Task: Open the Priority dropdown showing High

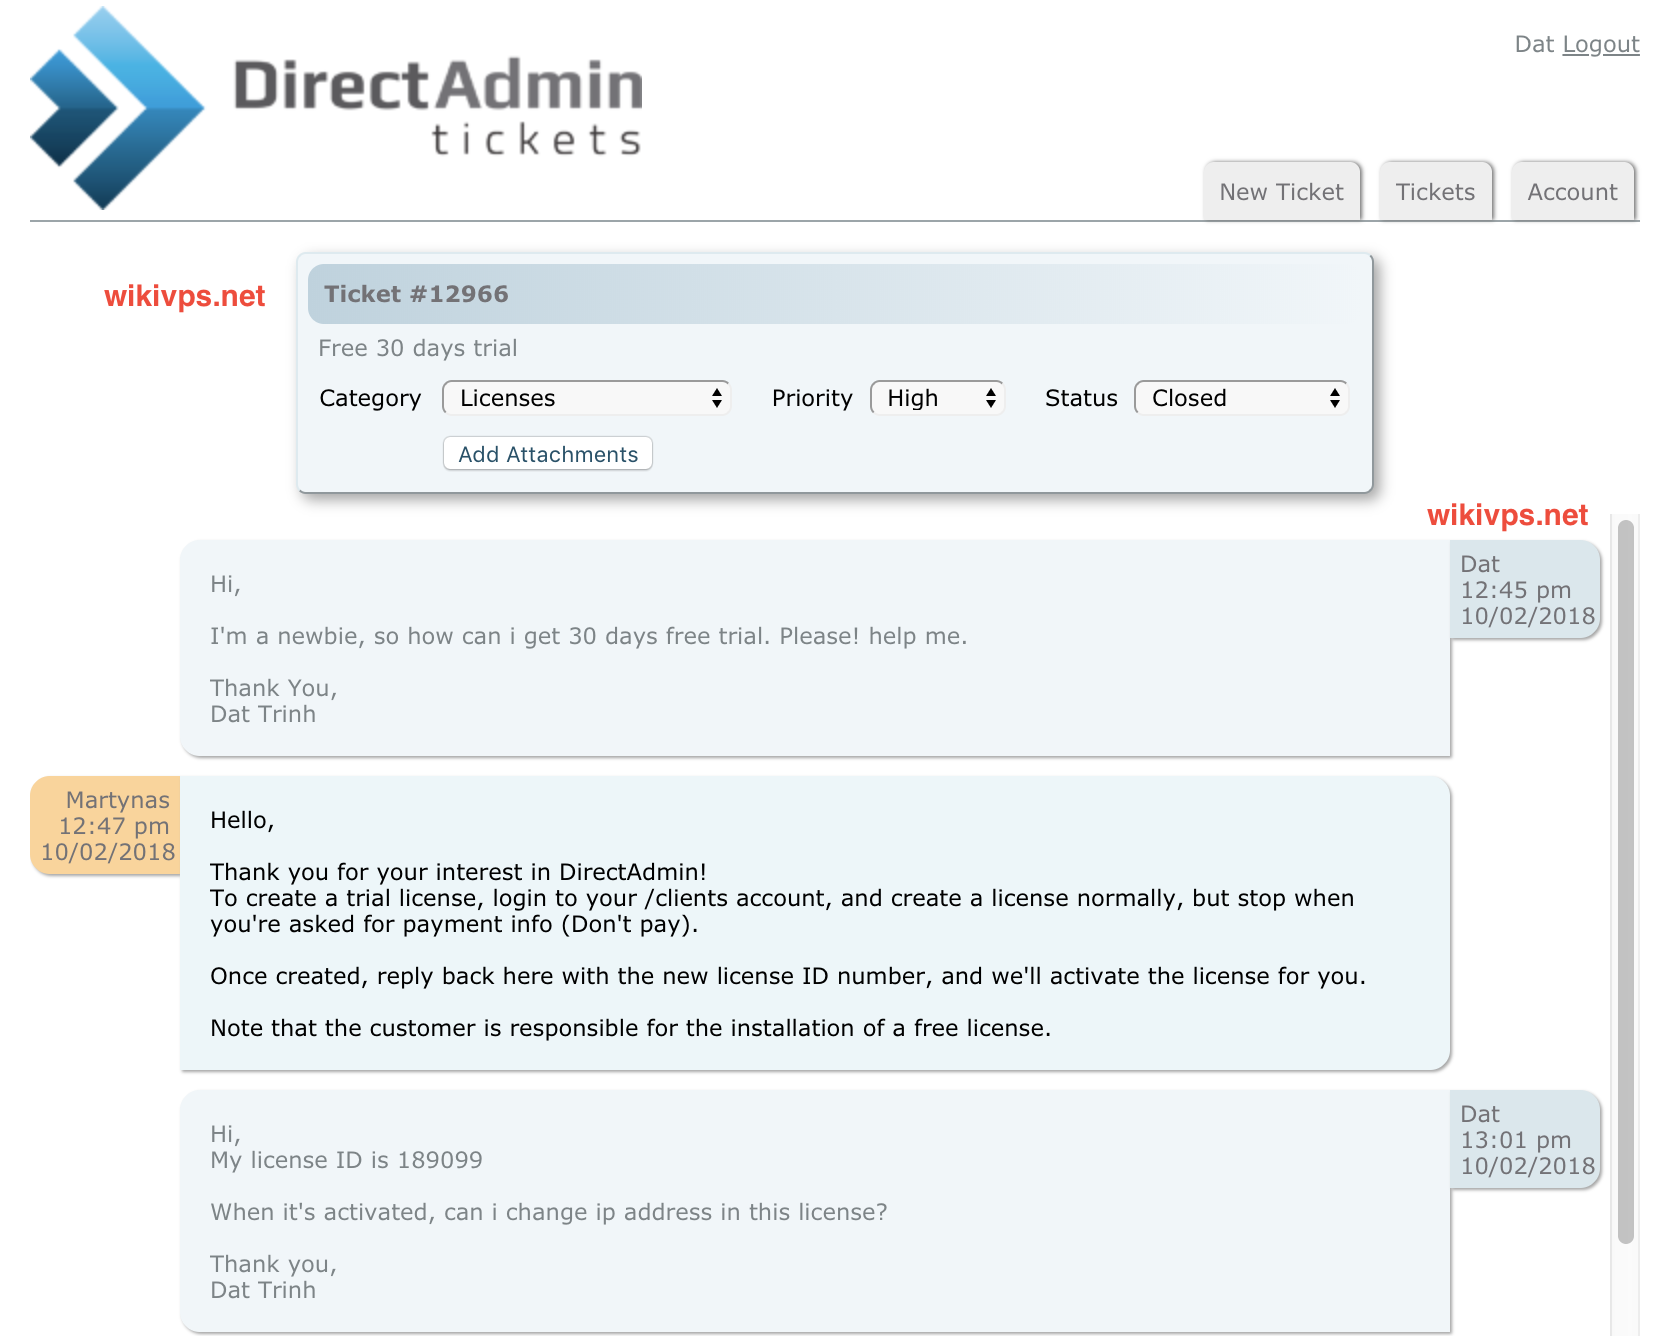Action: click(x=937, y=398)
